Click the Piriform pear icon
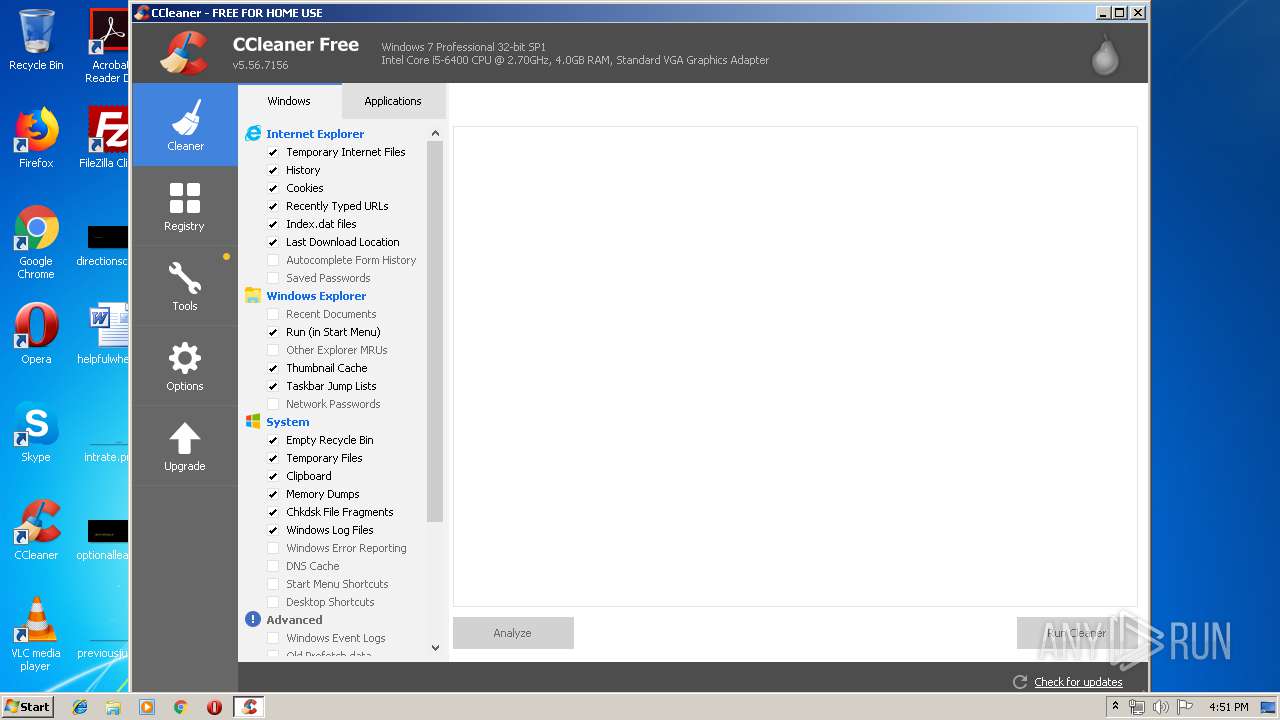The height and width of the screenshot is (720, 1280). [x=1105, y=55]
